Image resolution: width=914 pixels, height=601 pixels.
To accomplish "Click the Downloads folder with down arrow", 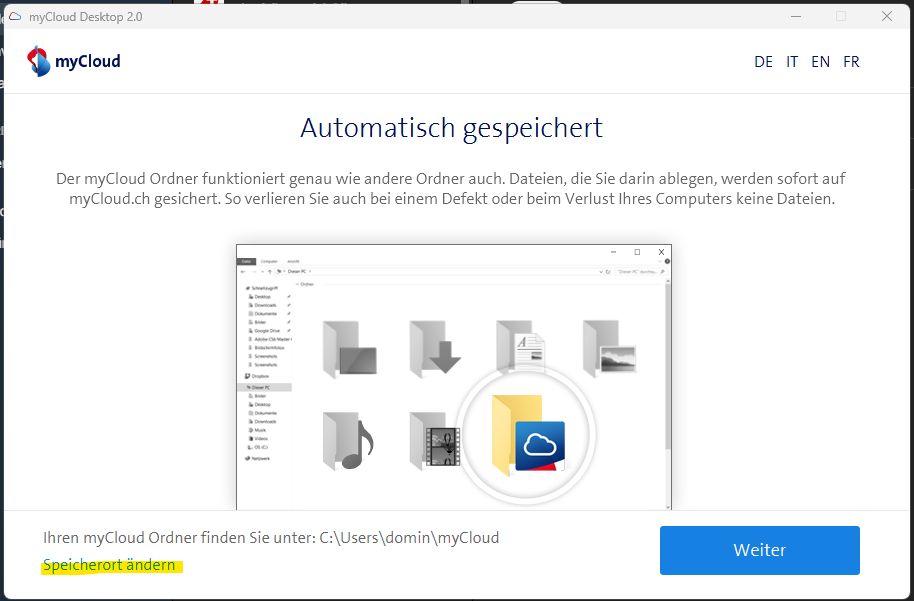I will tap(434, 347).
